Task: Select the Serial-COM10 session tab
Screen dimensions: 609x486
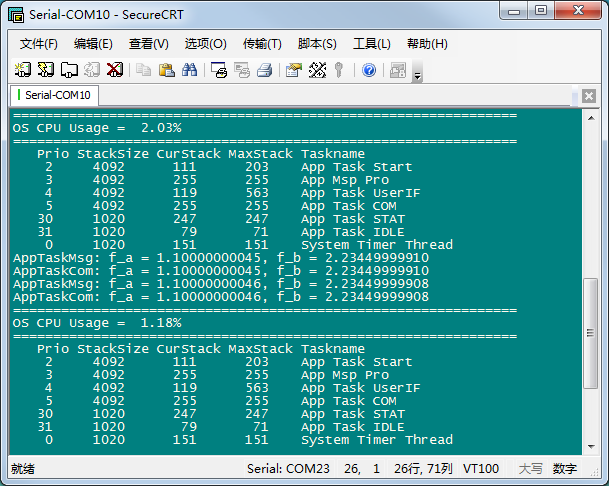Action: (x=54, y=95)
